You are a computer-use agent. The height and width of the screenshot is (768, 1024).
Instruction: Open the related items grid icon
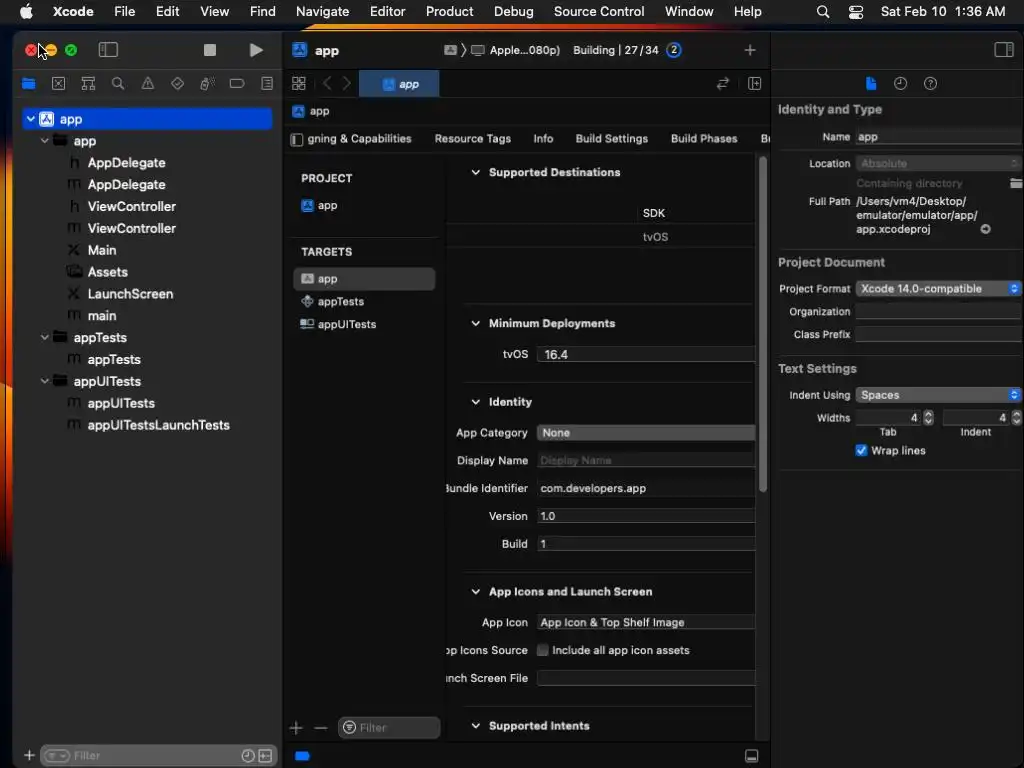[x=298, y=84]
